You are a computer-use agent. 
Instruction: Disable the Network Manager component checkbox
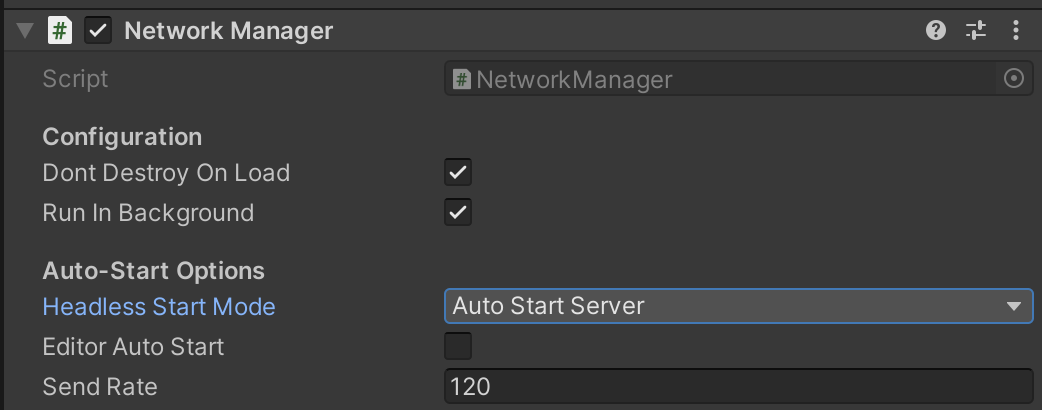click(98, 31)
